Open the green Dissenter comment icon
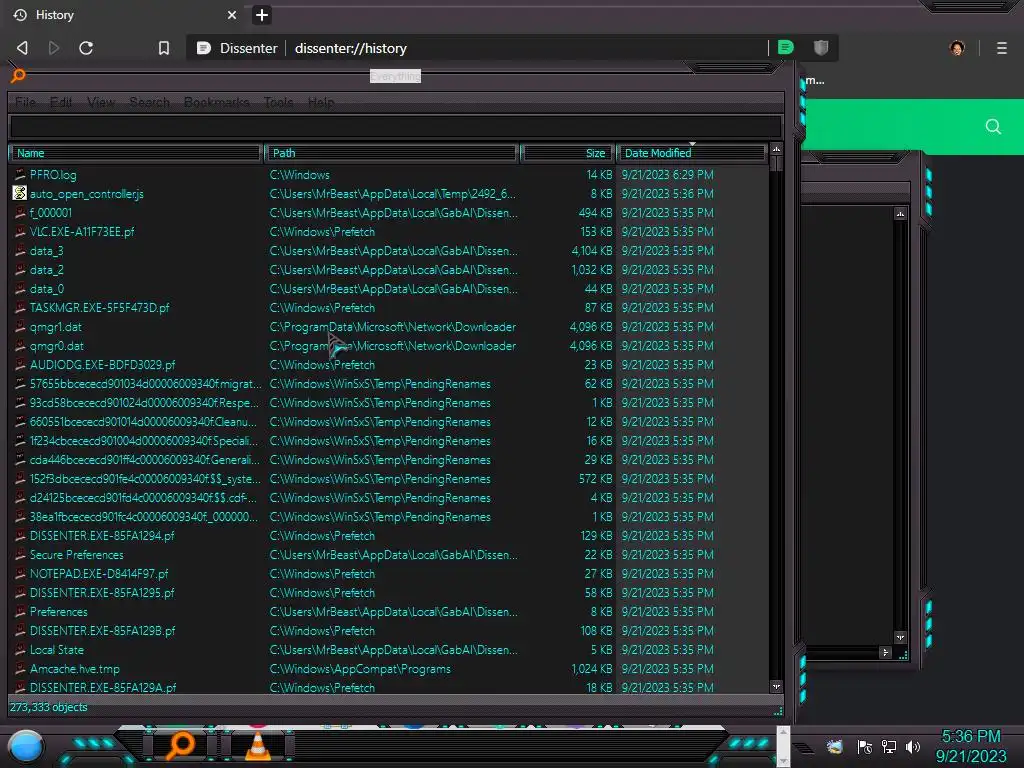 point(786,48)
